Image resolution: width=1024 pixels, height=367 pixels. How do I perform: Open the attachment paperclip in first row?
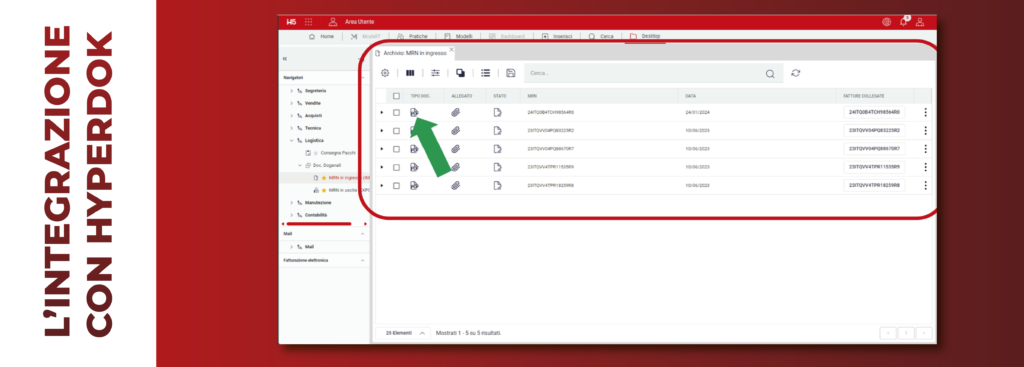(x=456, y=112)
